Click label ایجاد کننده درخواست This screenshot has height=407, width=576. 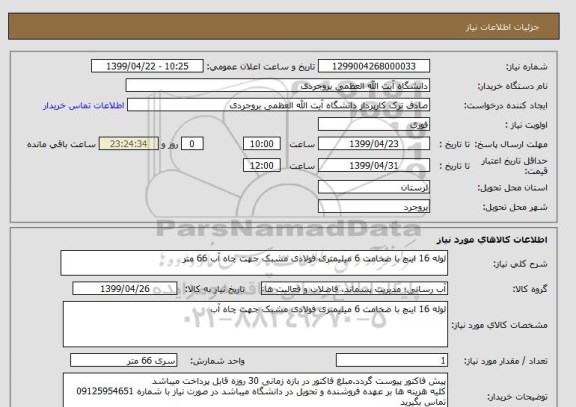[506, 106]
